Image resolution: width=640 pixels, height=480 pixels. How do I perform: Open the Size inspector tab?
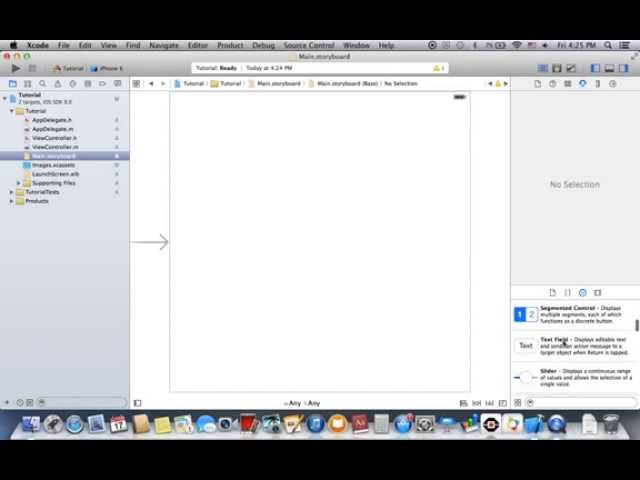click(598, 84)
